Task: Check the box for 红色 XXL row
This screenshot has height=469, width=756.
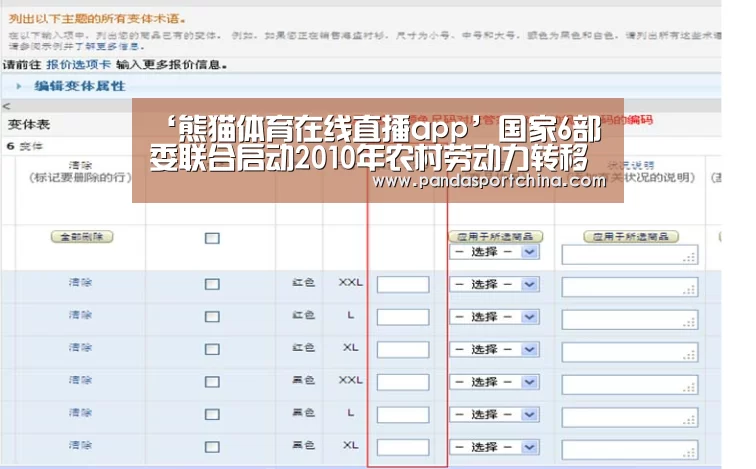Action: coord(212,284)
